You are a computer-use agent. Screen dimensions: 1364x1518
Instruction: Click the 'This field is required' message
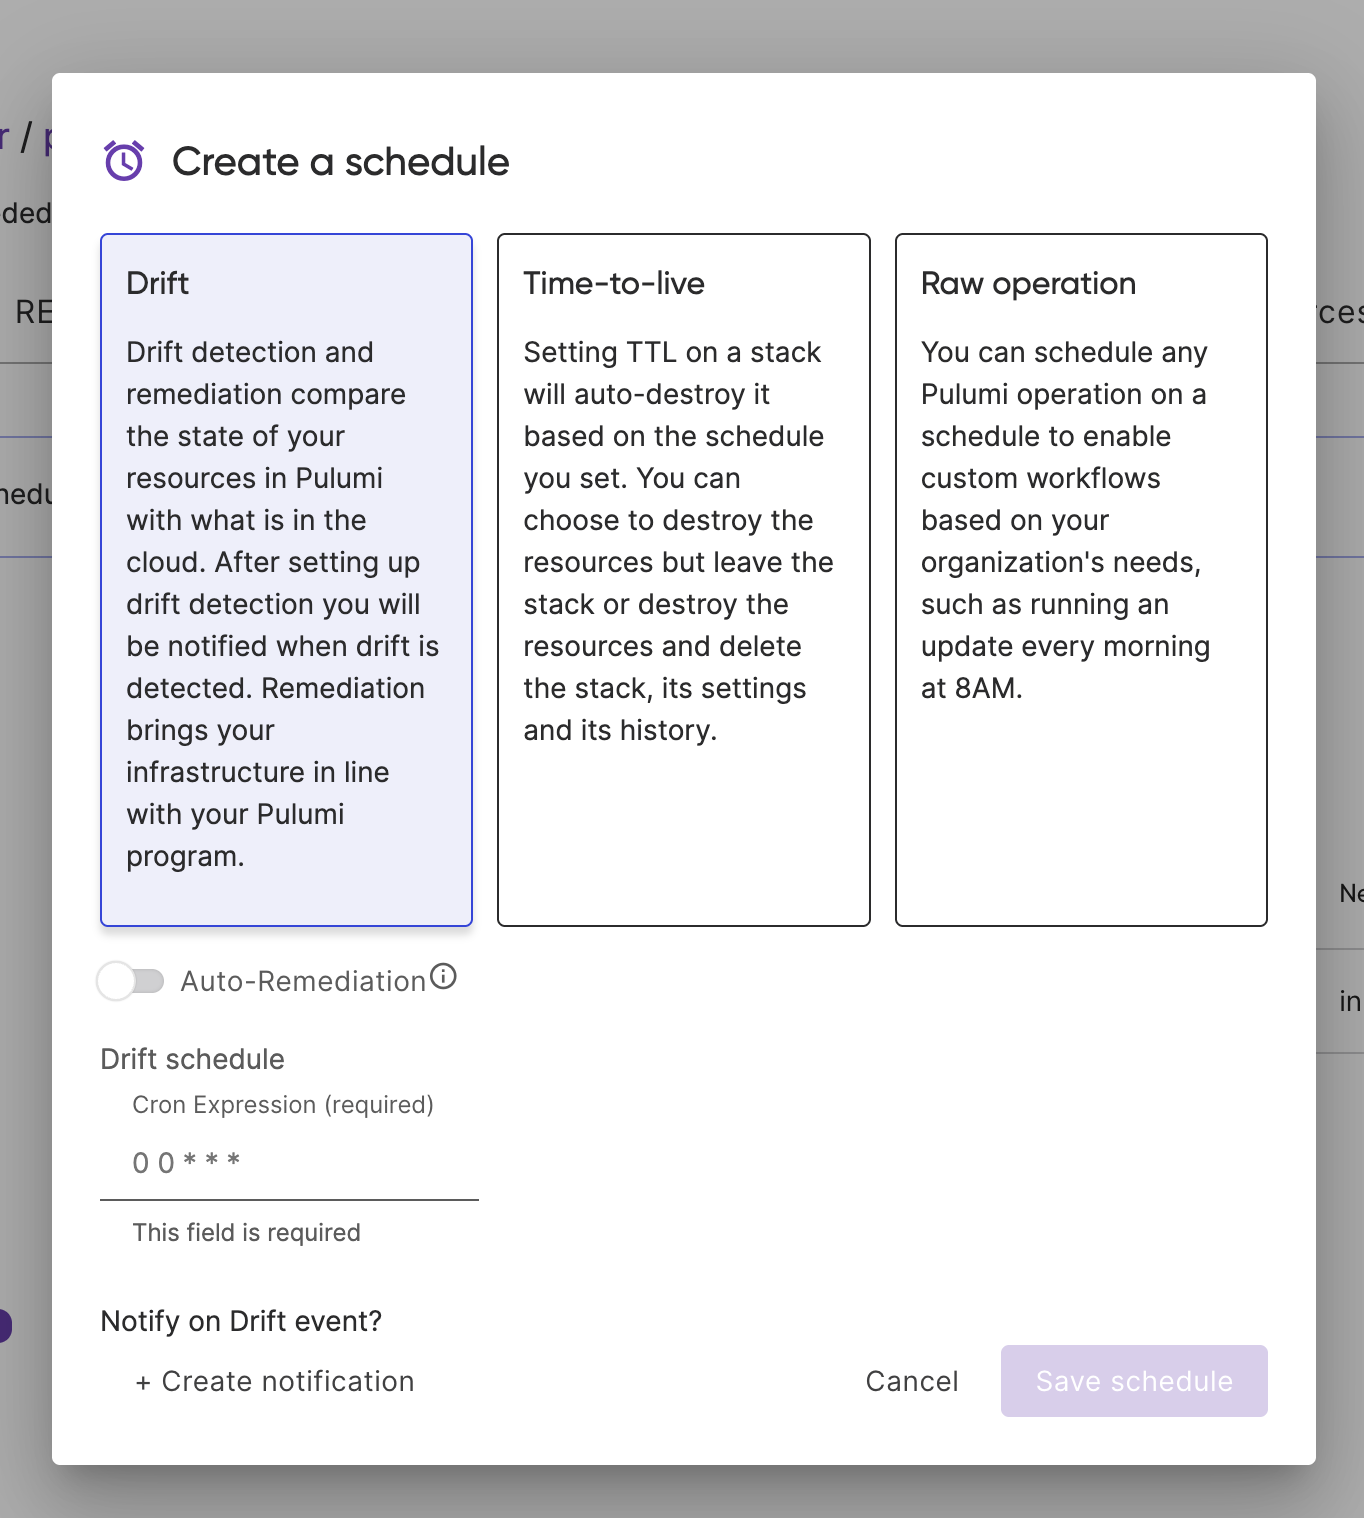(x=247, y=1232)
